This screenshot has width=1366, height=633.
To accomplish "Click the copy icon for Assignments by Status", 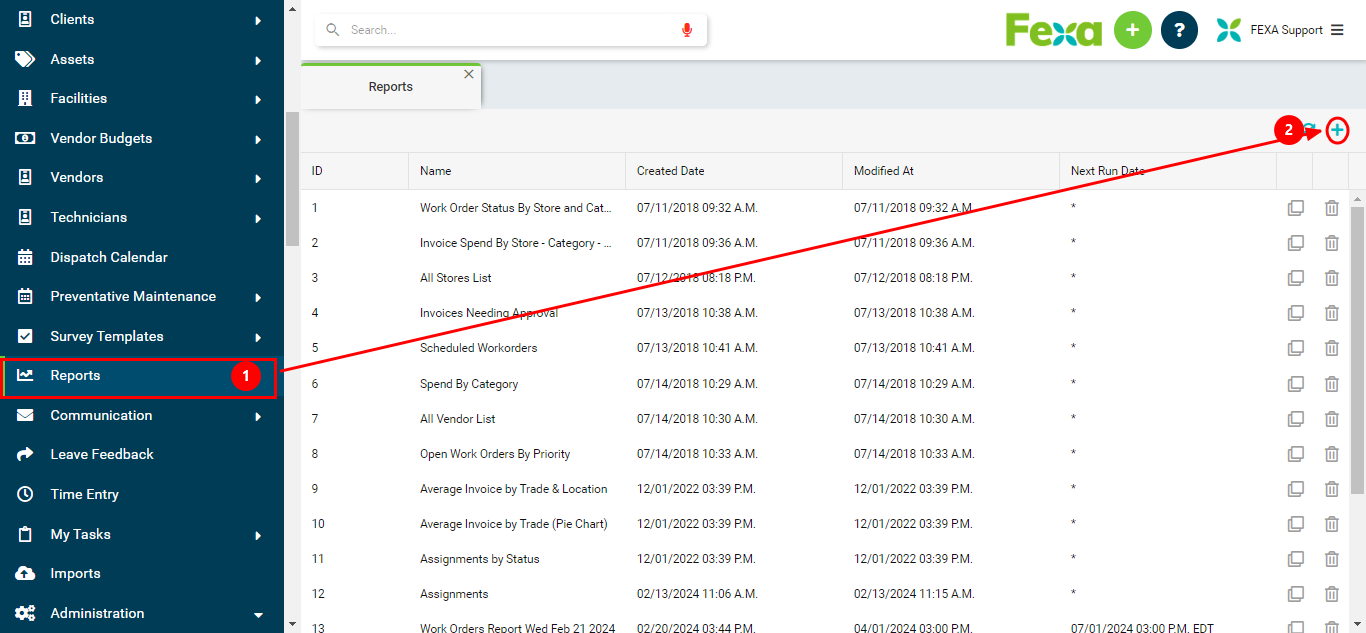I will [1295, 559].
